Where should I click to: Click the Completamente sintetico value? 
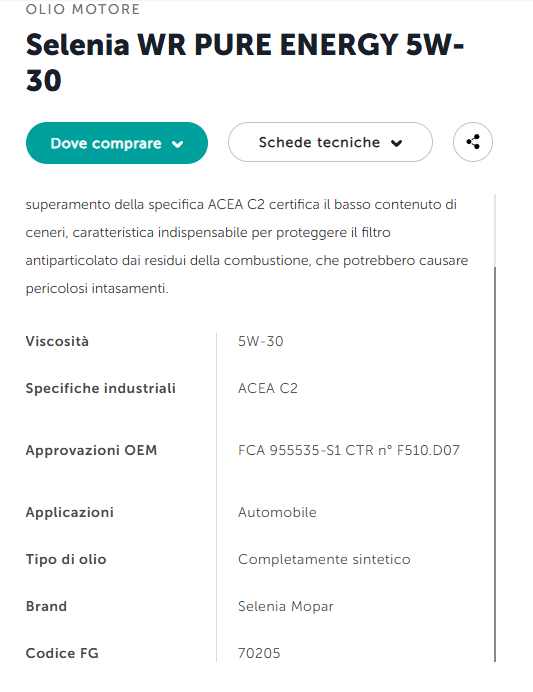tap(324, 559)
